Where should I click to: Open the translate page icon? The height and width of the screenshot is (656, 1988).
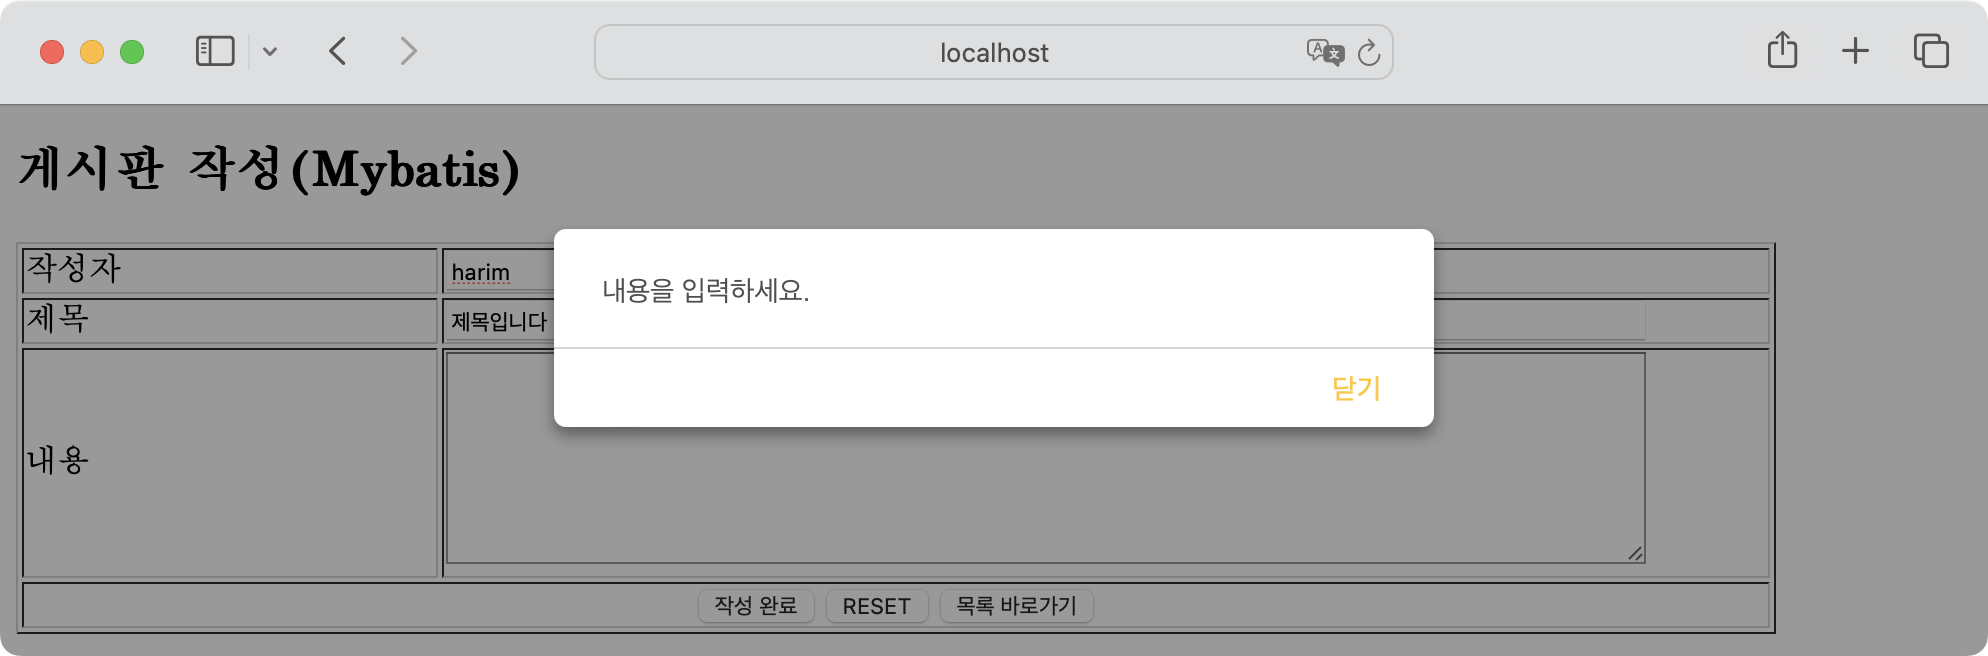coord(1325,52)
